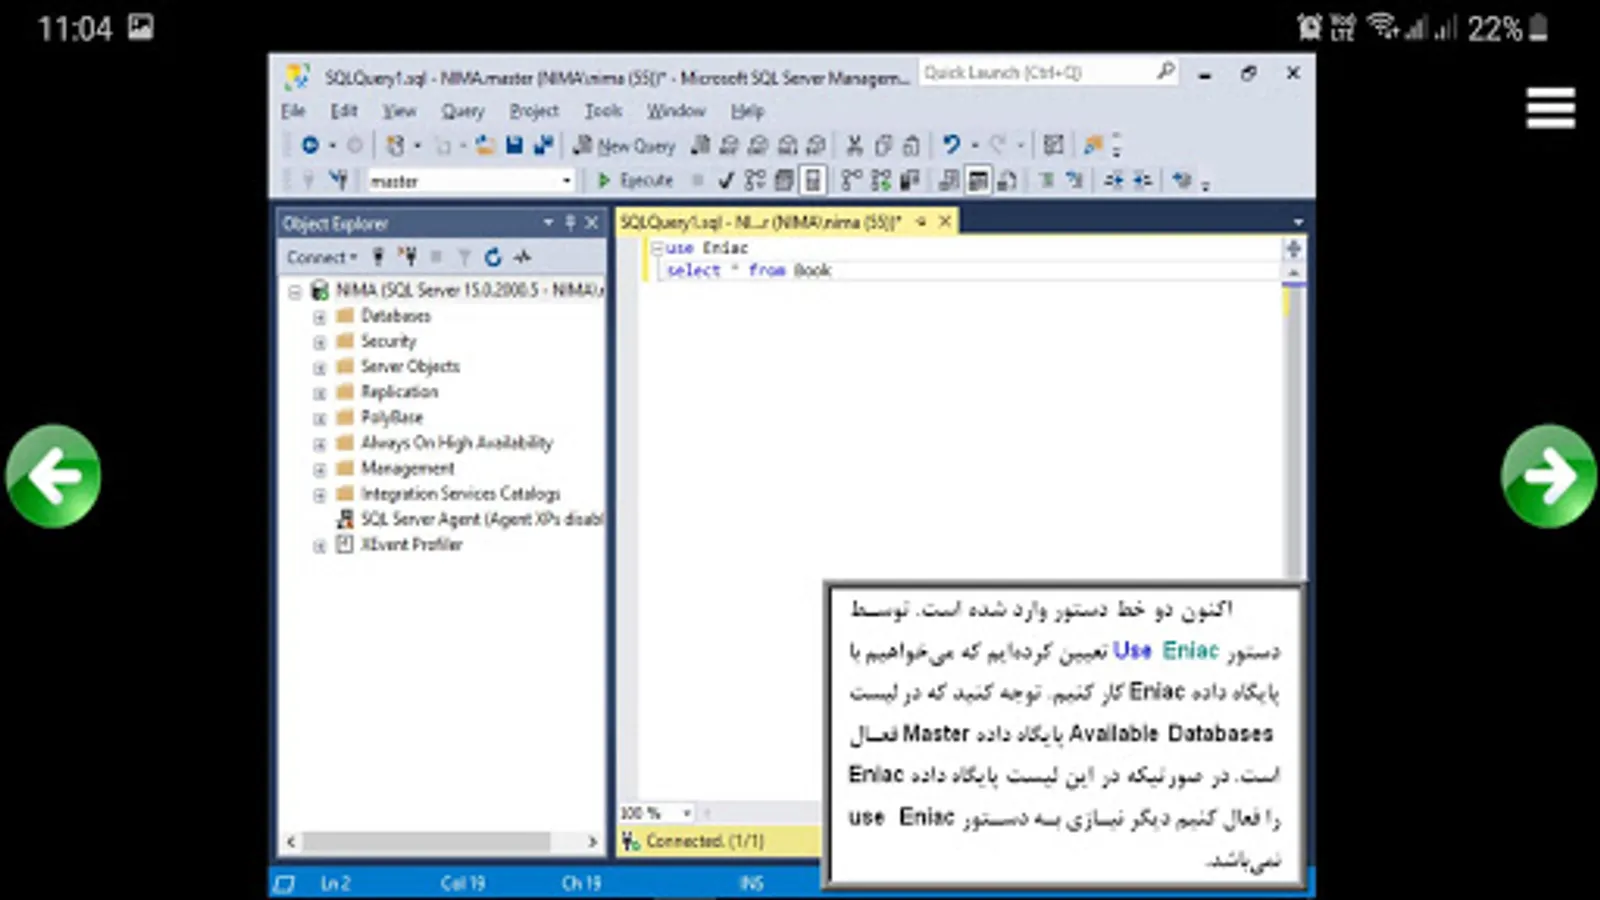1600x900 pixels.
Task: Toggle pin on SQLQuery1.sql tab
Action: click(921, 221)
